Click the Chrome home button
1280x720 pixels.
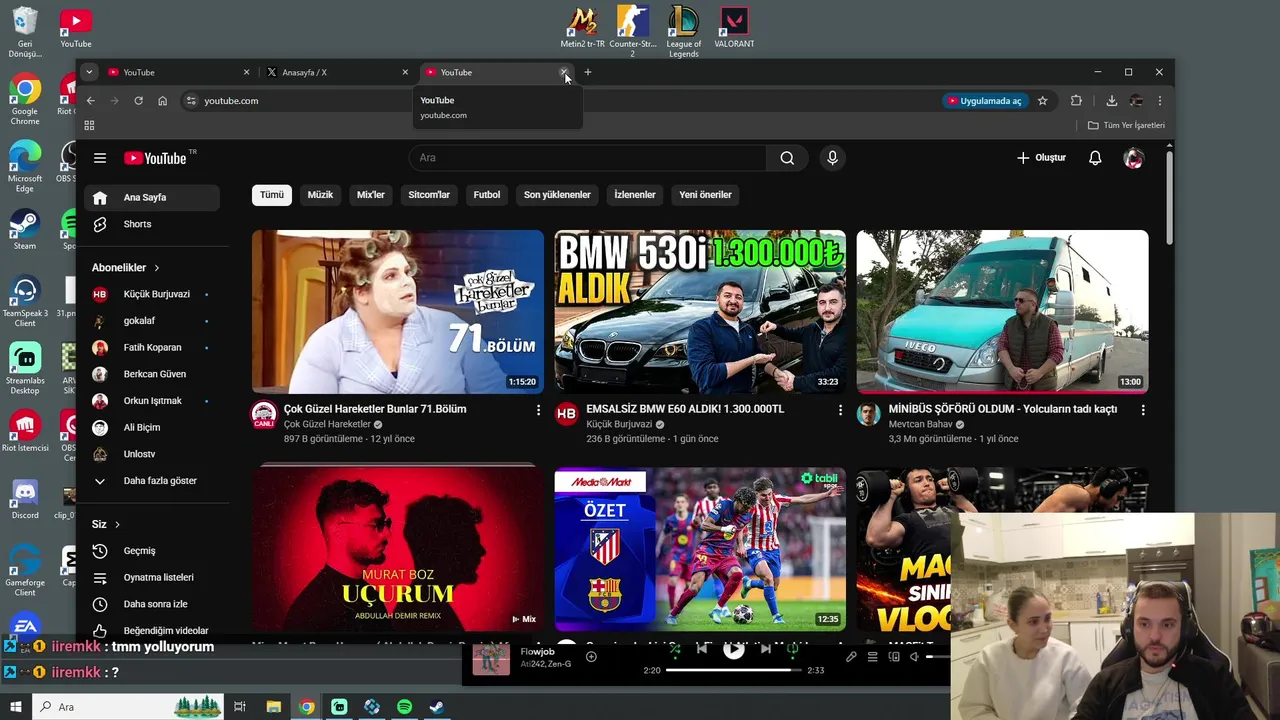(x=162, y=101)
